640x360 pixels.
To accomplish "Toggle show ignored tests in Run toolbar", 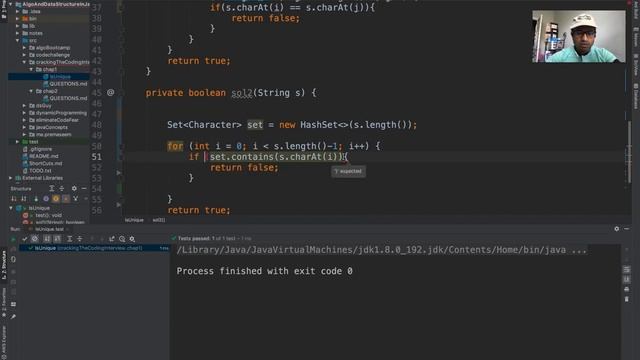I will (x=35, y=239).
